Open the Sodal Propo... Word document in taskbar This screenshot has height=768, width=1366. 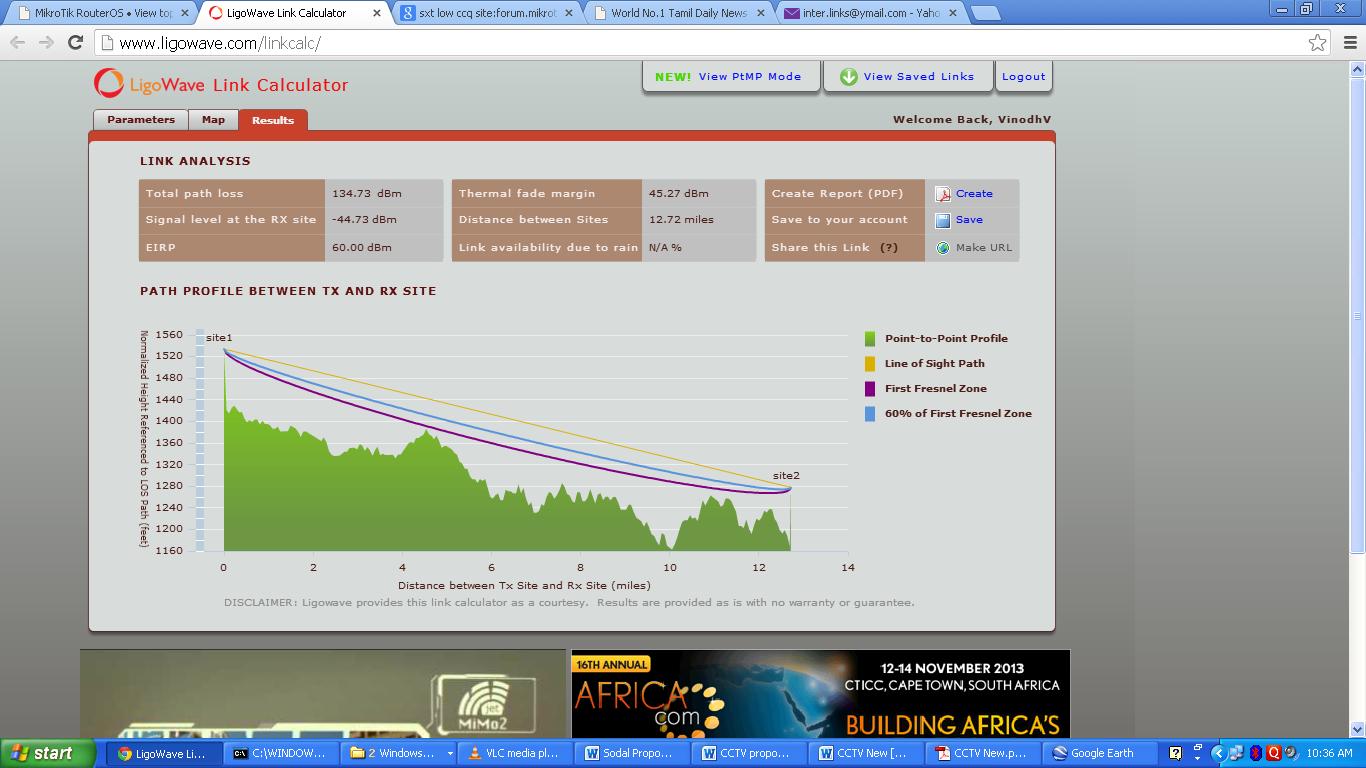click(634, 753)
